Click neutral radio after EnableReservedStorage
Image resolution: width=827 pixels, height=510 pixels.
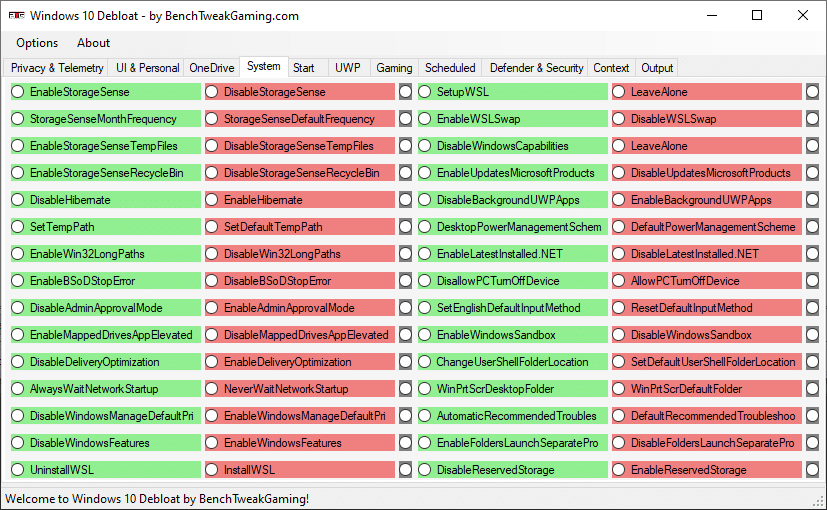[812, 469]
